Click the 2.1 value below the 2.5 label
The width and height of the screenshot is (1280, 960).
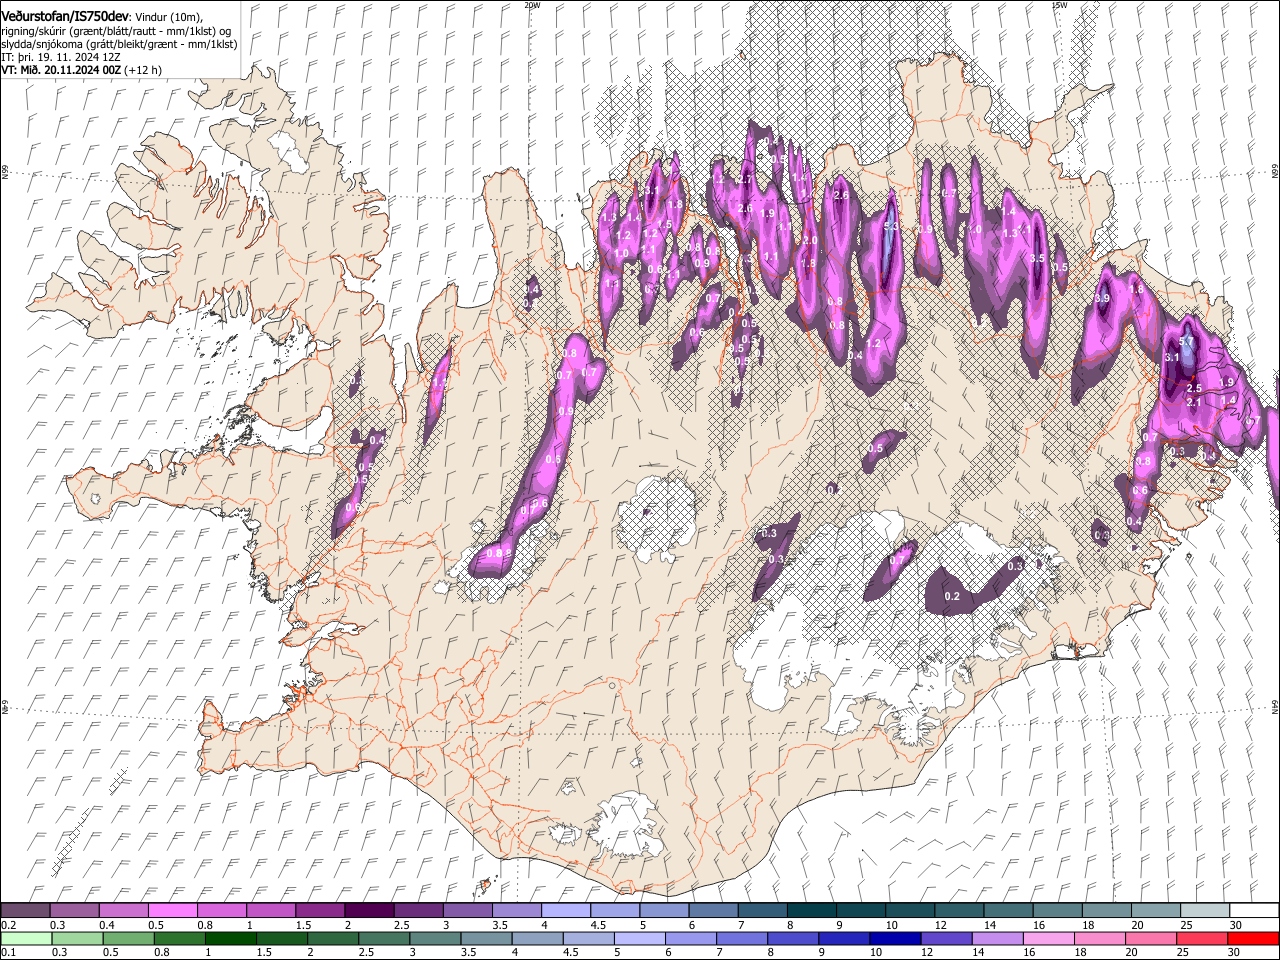(1193, 401)
